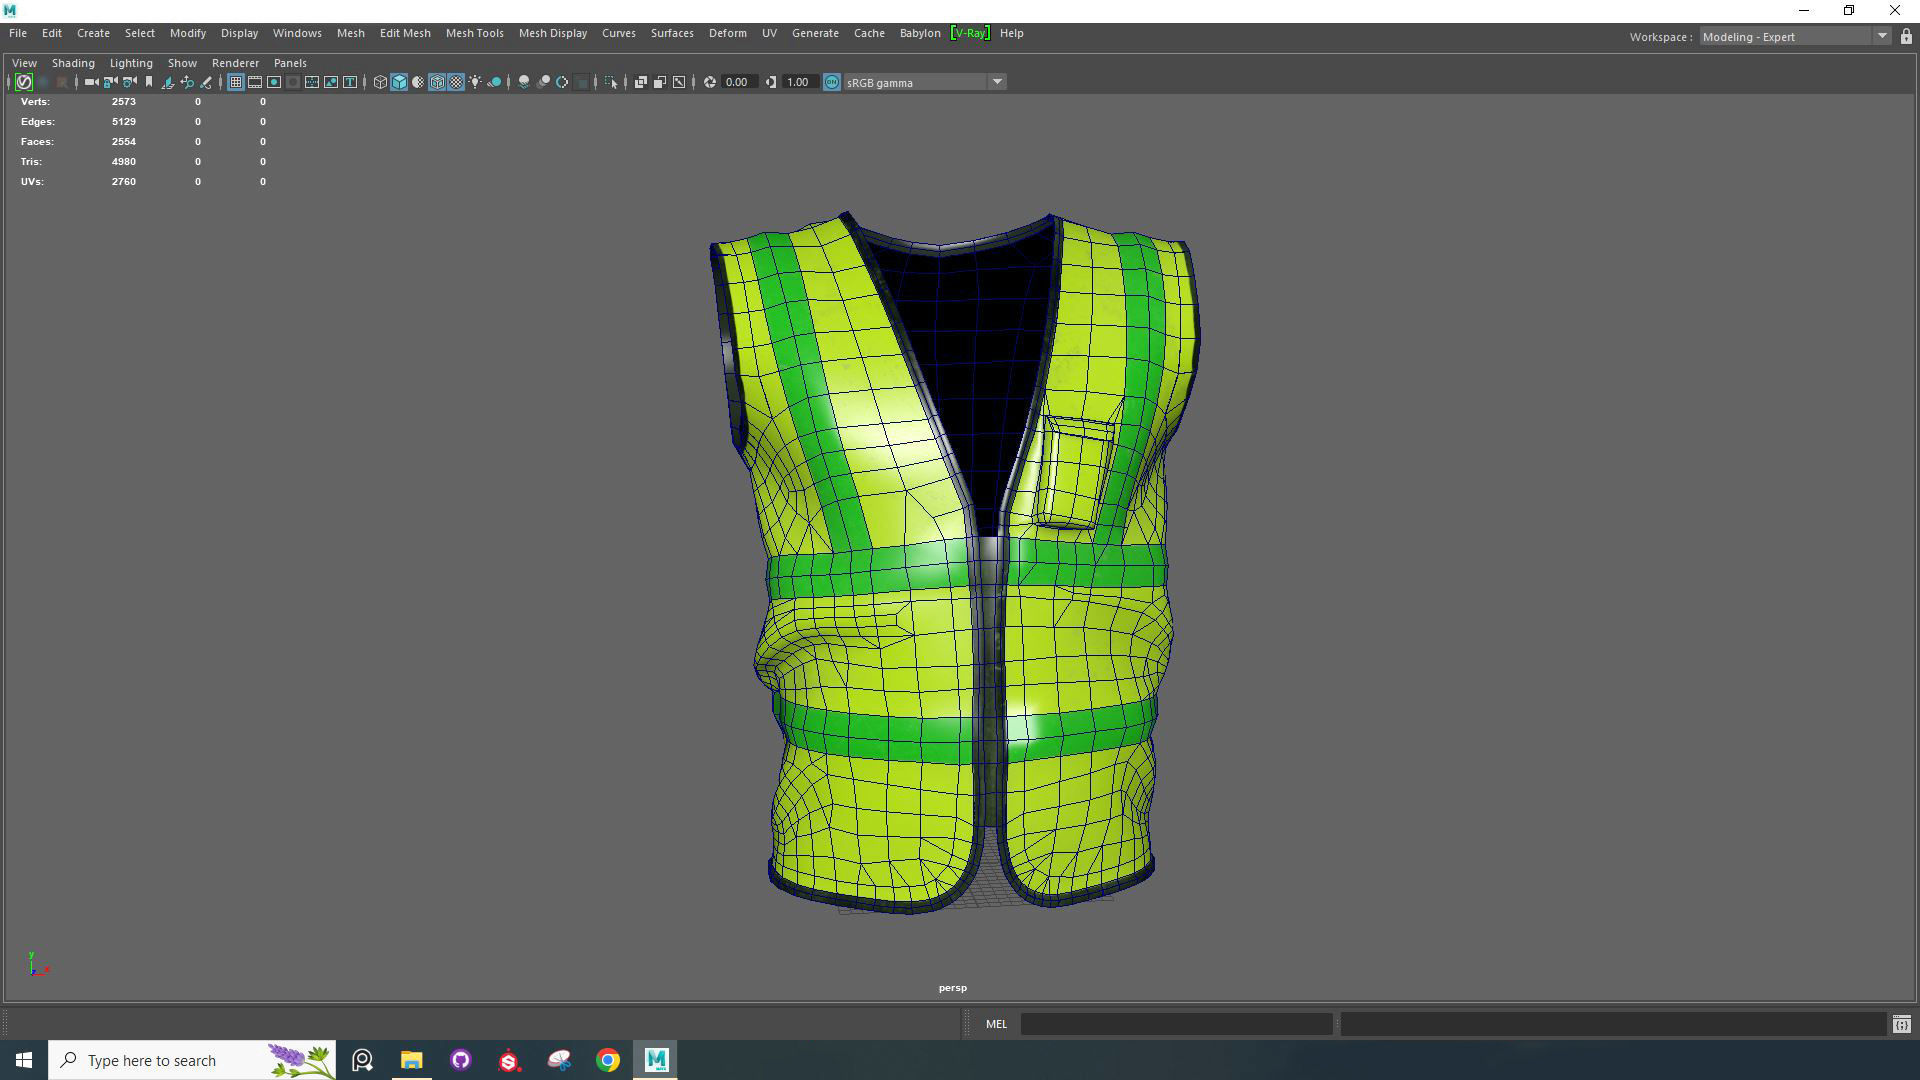Viewport: 1920px width, 1080px height.
Task: Toggle the textured checker display icon
Action: pos(456,82)
